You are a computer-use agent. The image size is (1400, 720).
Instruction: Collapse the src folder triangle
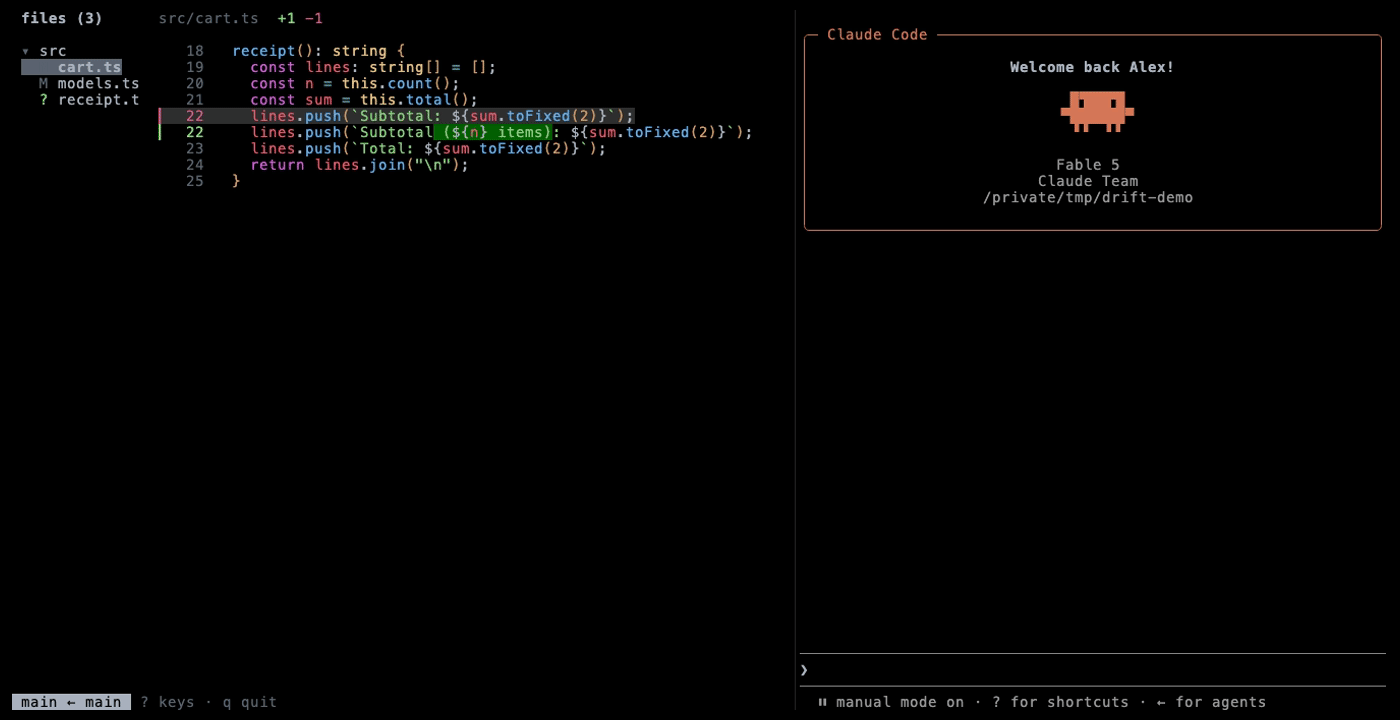[26, 51]
